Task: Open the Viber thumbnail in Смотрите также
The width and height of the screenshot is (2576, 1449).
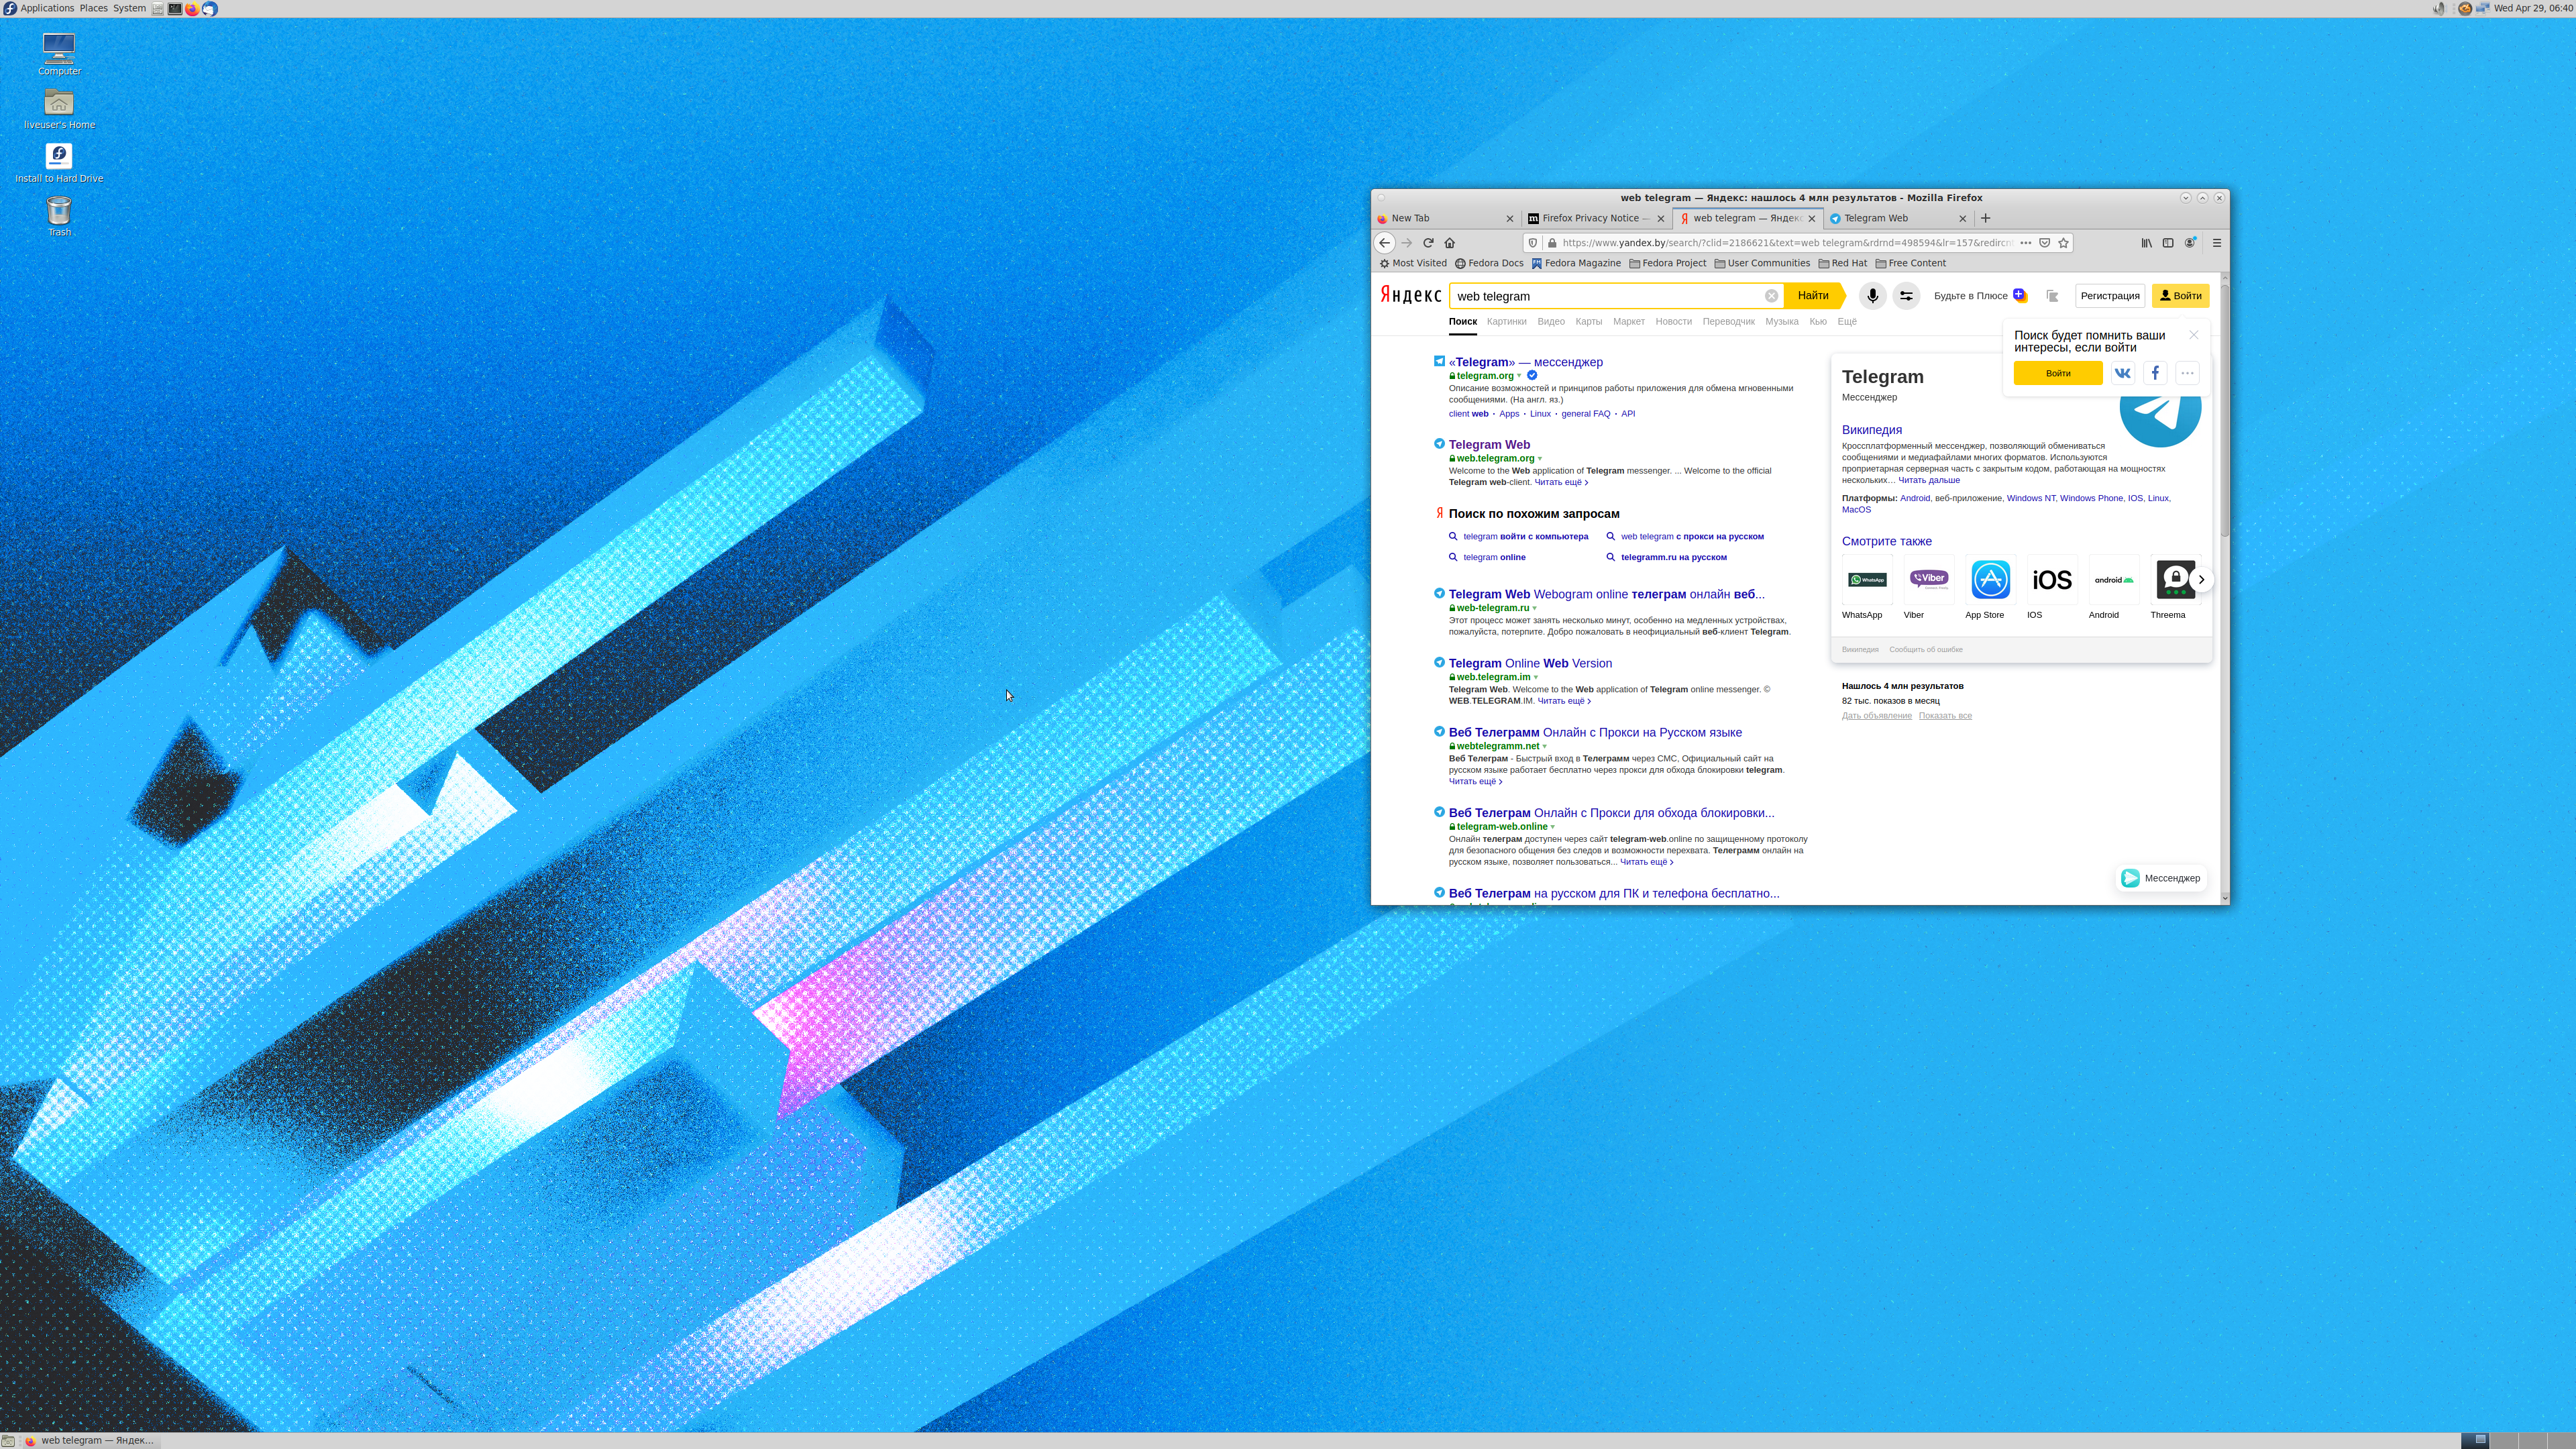Action: click(1928, 580)
